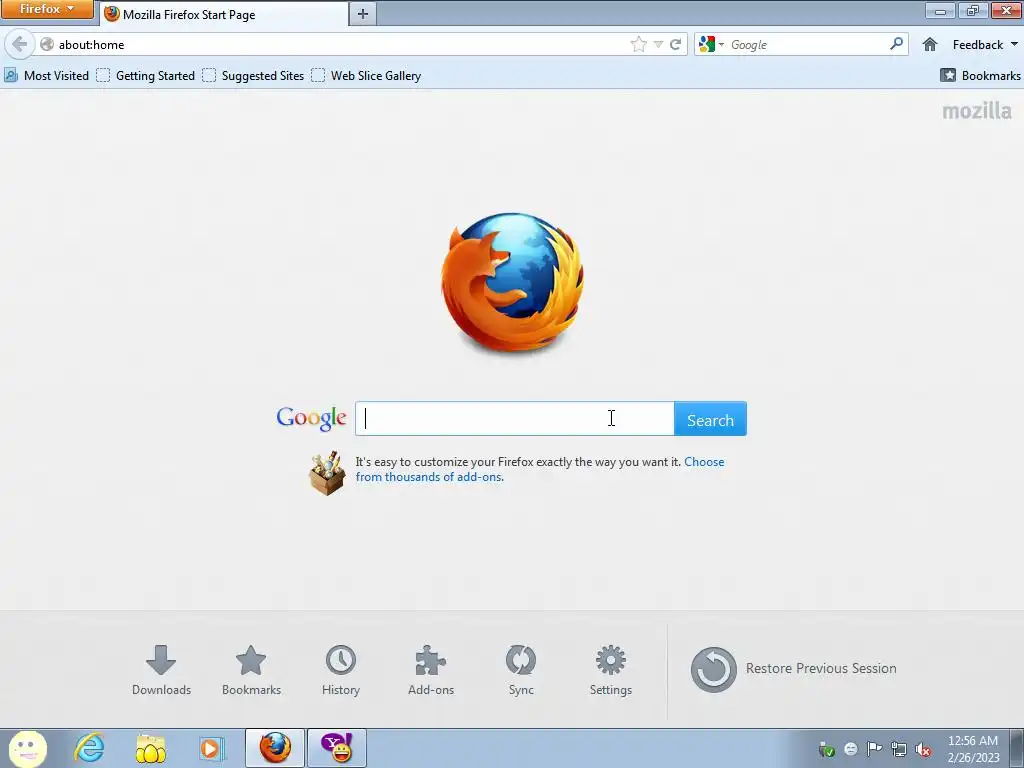
Task: Reload the page using the refresh icon
Action: pyautogui.click(x=675, y=44)
